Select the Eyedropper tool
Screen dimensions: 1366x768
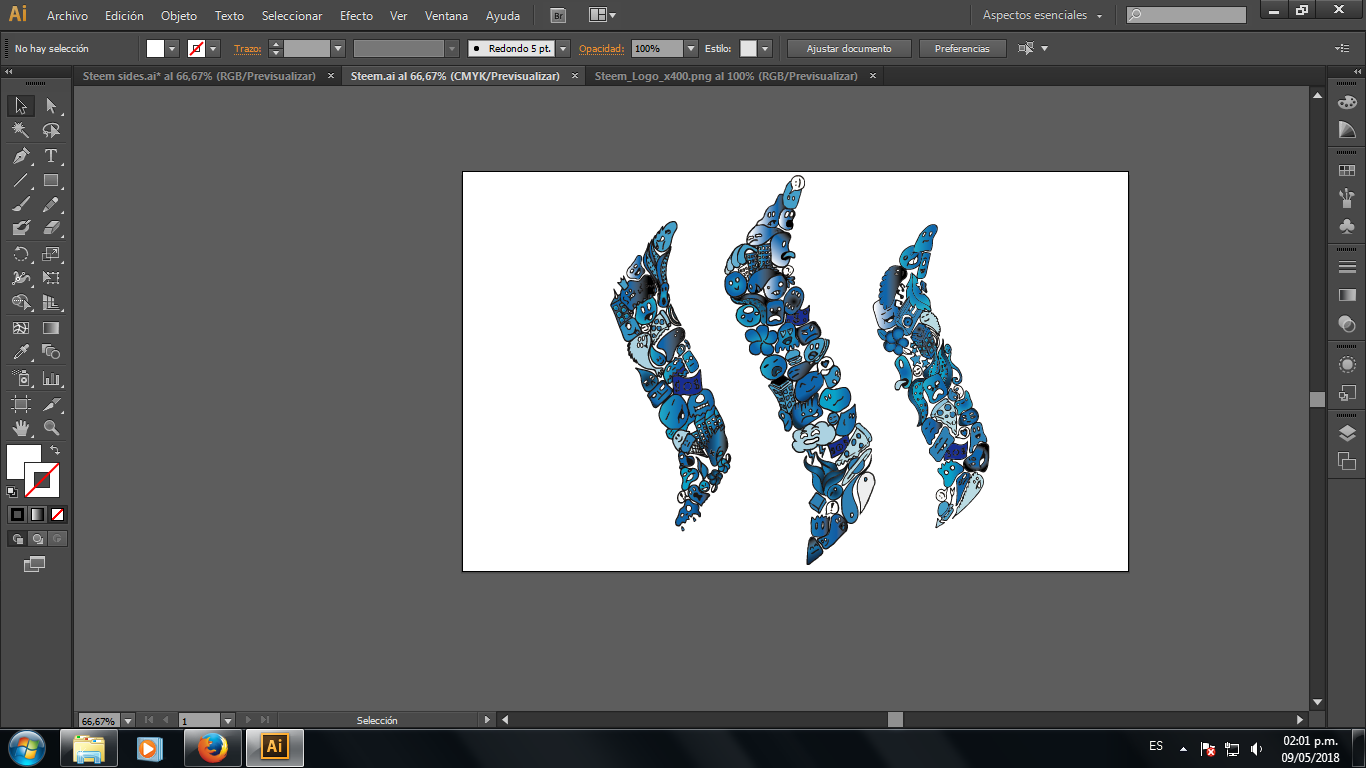pyautogui.click(x=20, y=352)
